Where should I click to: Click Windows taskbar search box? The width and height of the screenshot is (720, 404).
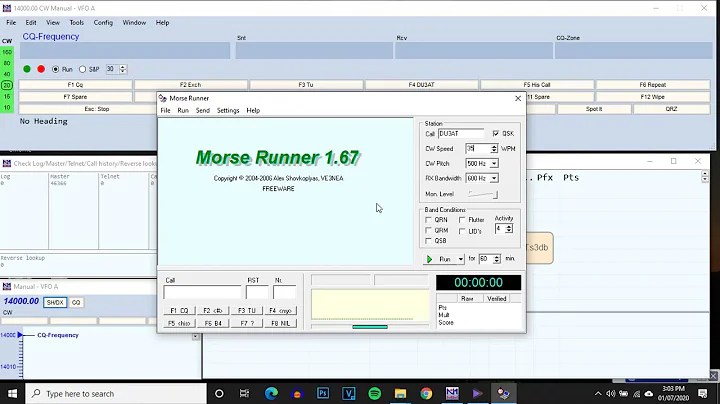[116, 393]
